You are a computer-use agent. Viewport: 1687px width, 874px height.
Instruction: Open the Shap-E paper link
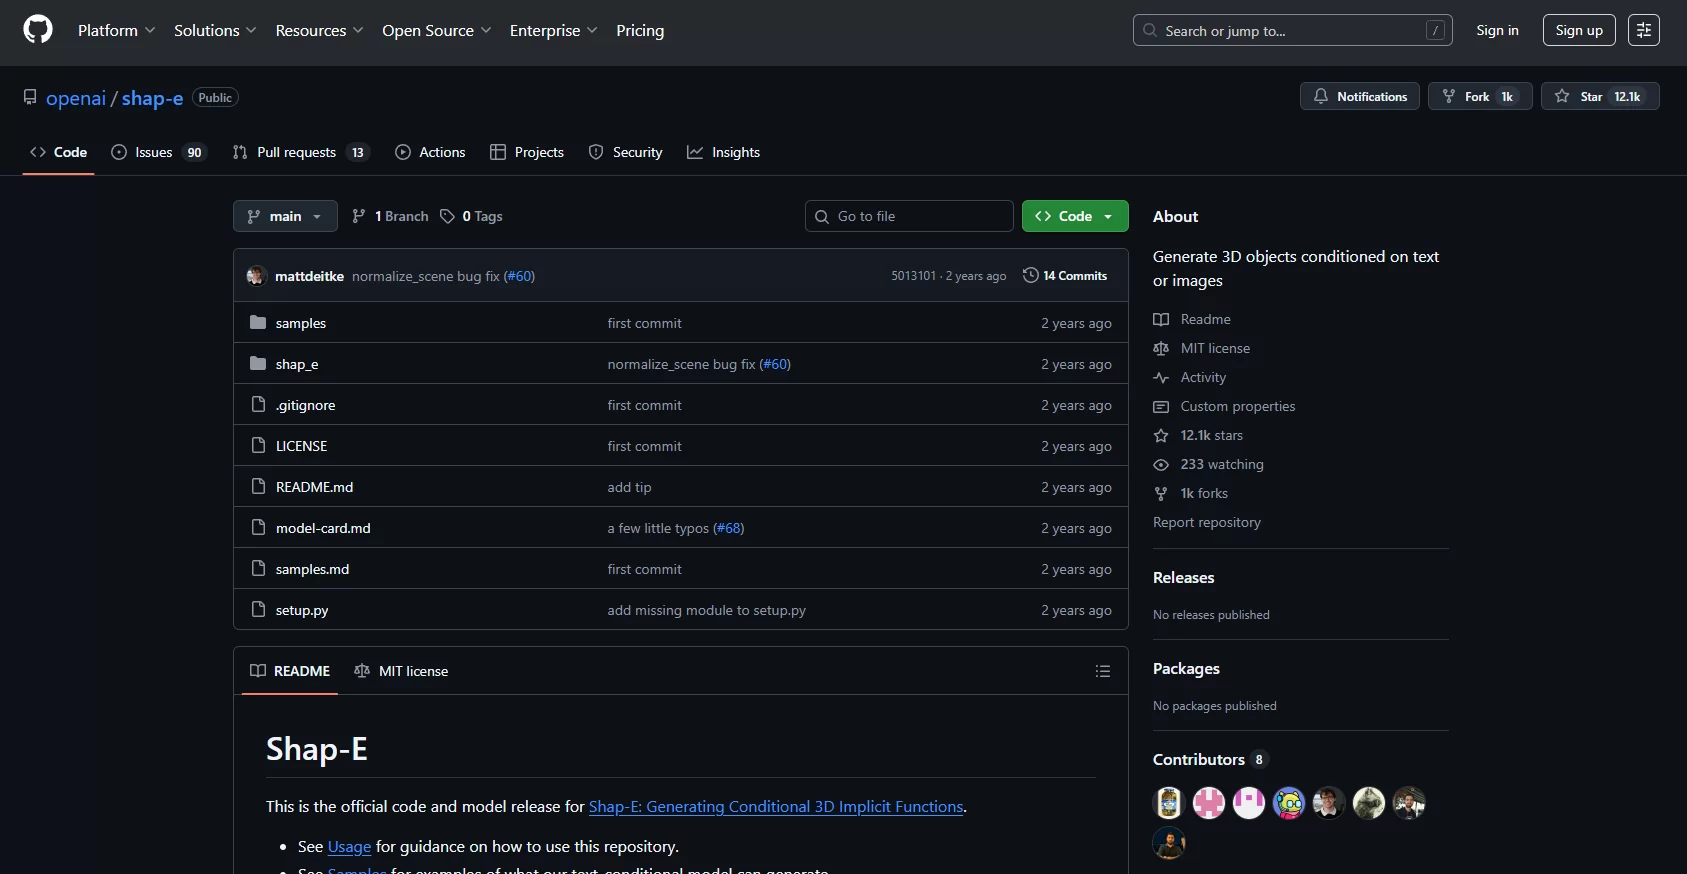[x=775, y=807]
